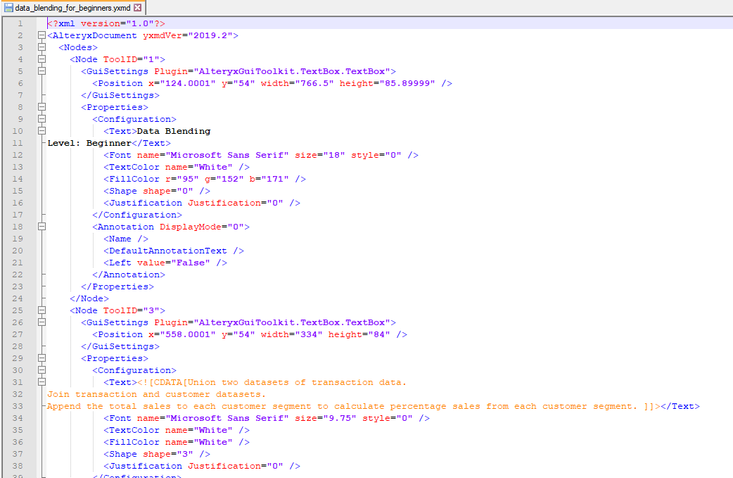Screen dimensions: 733x478
Task: Click the Shape shape="3" attribute on line 37
Action: pyautogui.click(x=168, y=454)
